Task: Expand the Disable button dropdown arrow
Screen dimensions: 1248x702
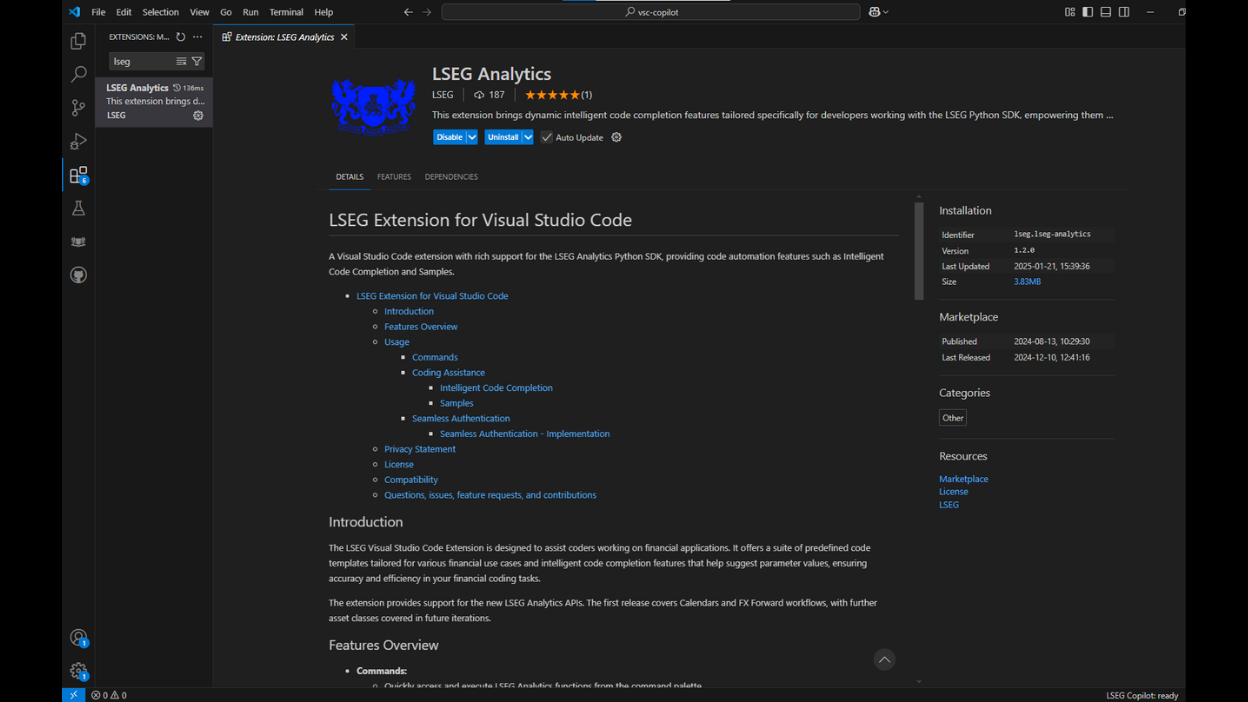Action: (472, 137)
